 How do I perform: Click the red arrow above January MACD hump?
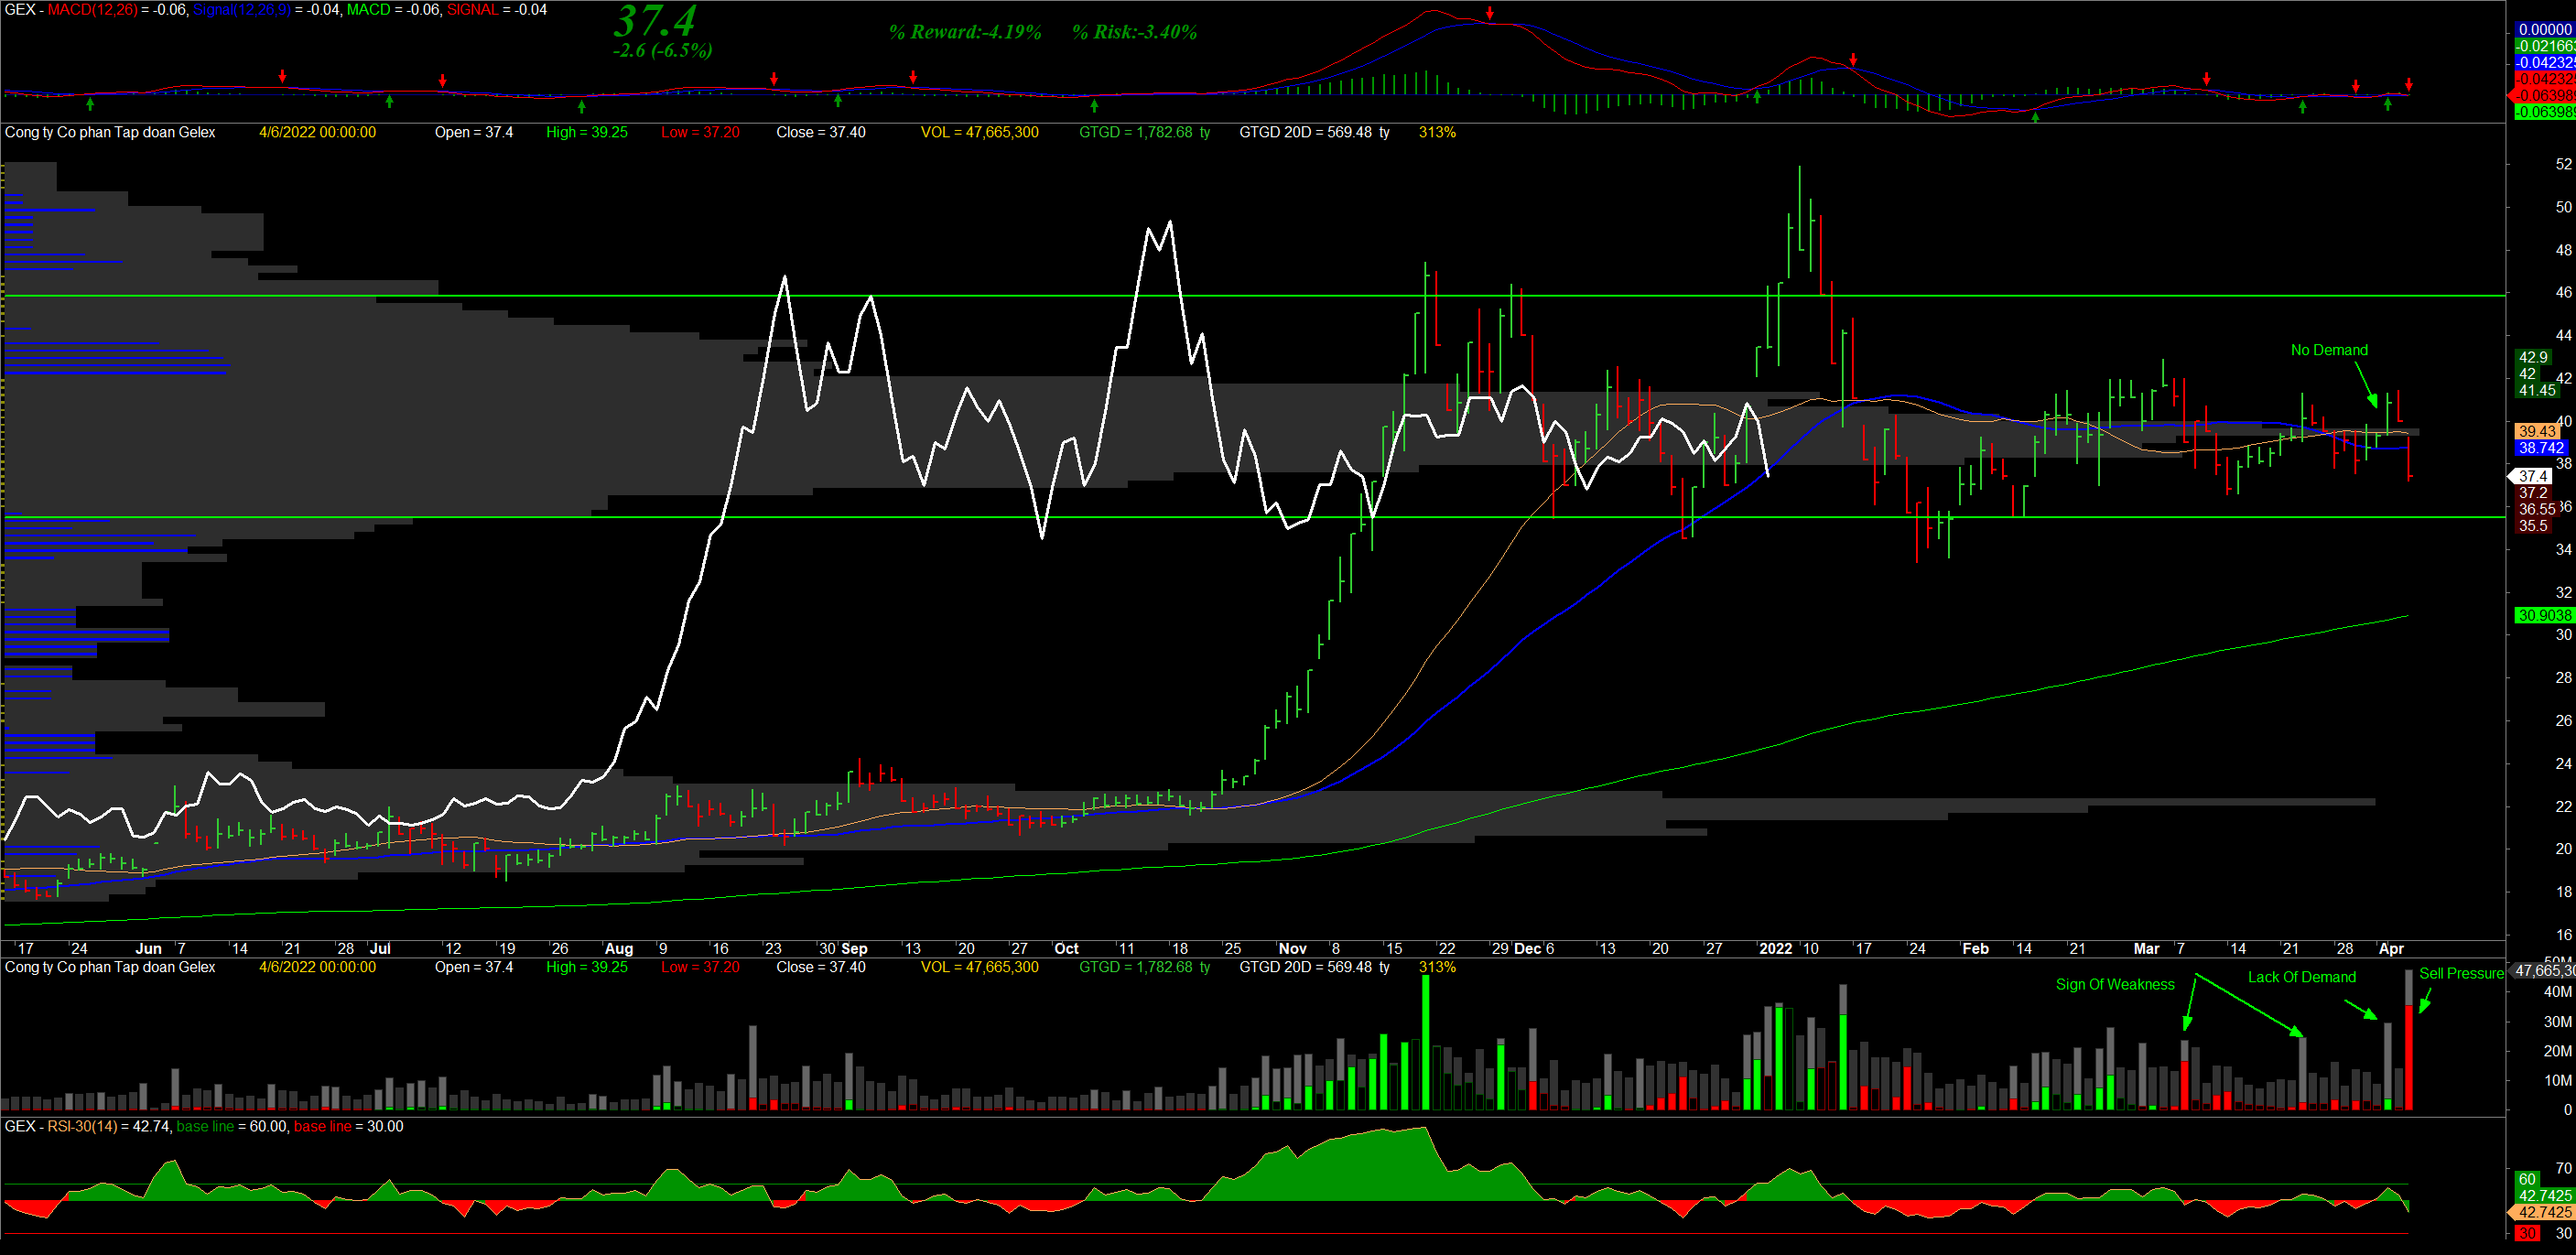pyautogui.click(x=1853, y=60)
